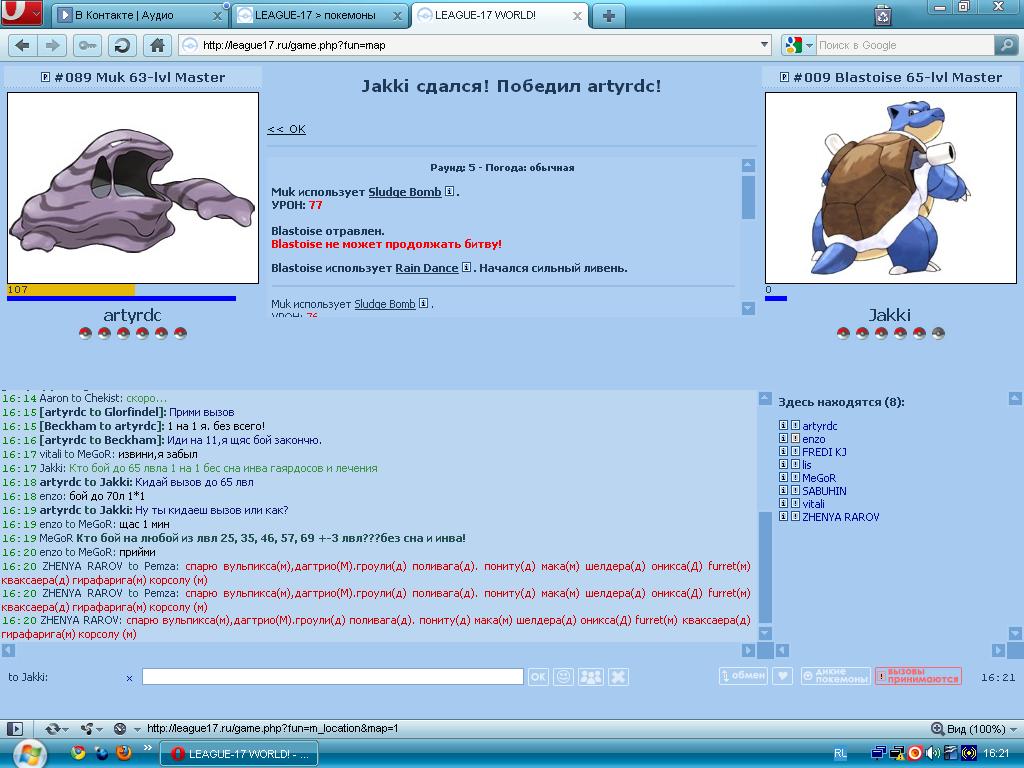Click the battle log scrollbar thumb
Viewport: 1024px width, 768px height.
[748, 197]
